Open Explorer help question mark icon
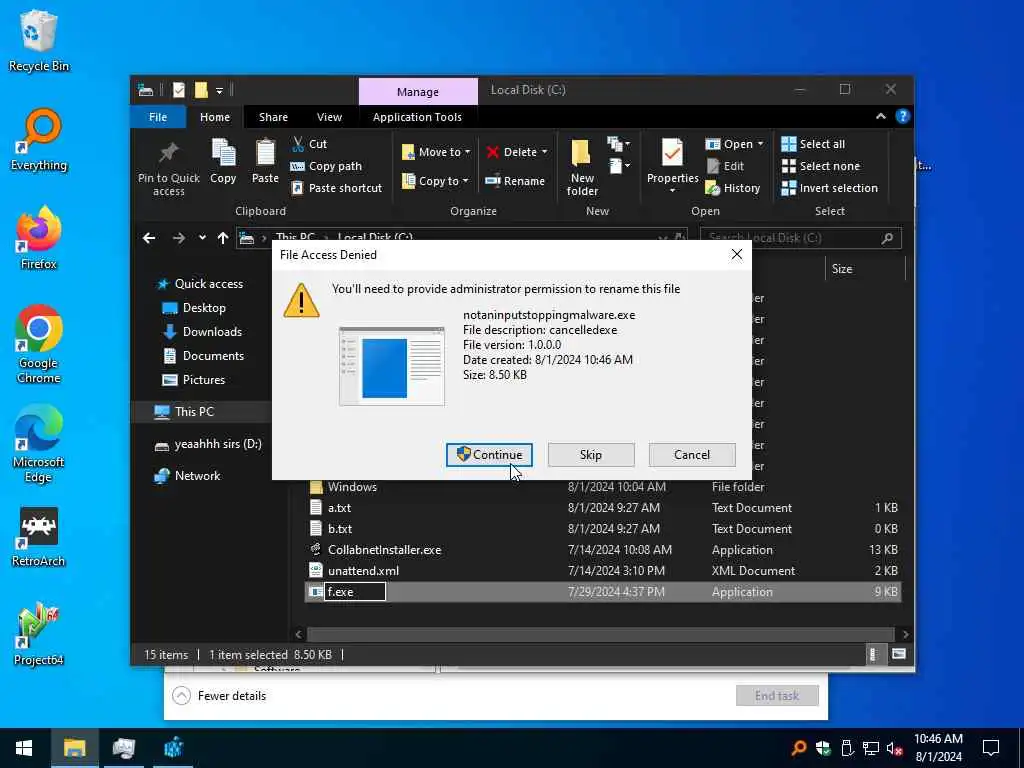This screenshot has height=768, width=1024. coord(903,116)
